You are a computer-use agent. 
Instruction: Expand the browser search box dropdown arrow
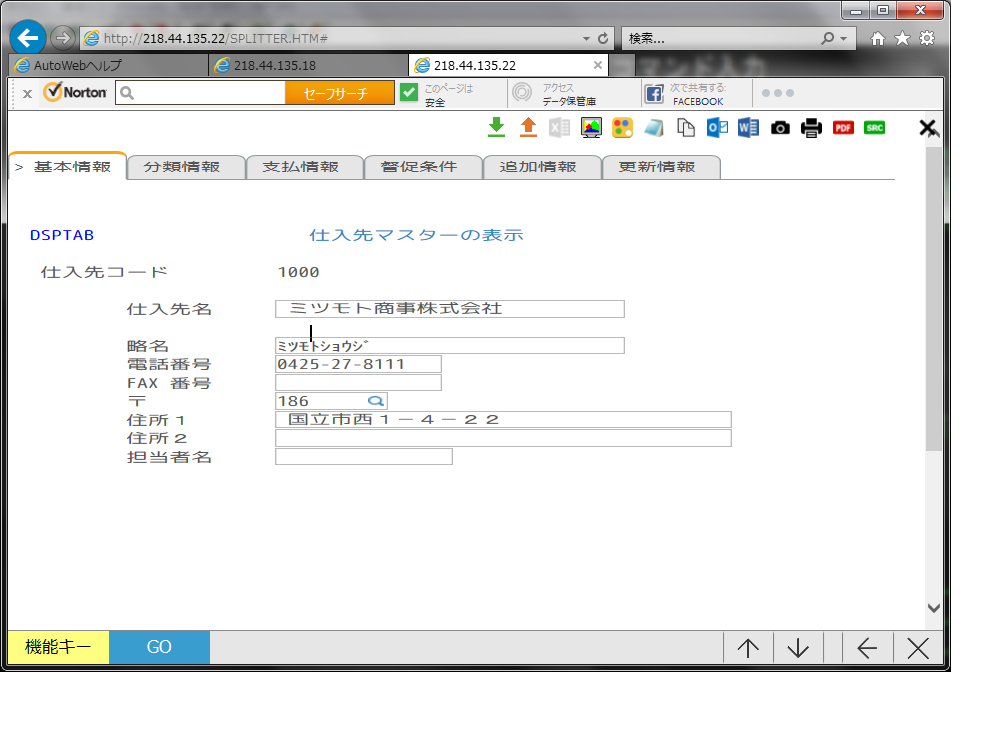[x=845, y=38]
